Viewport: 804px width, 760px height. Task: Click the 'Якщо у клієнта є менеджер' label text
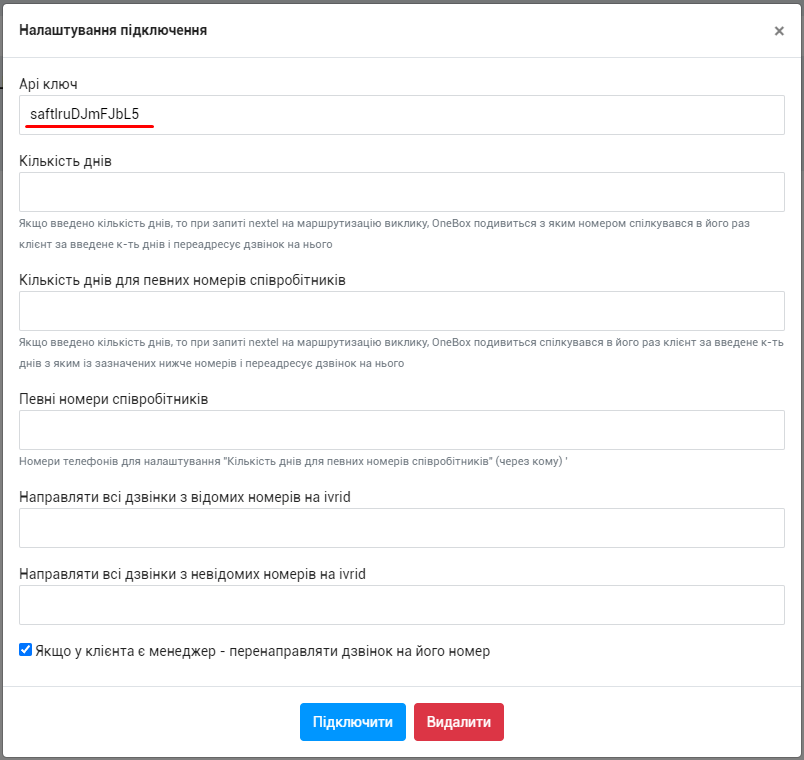pos(262,651)
